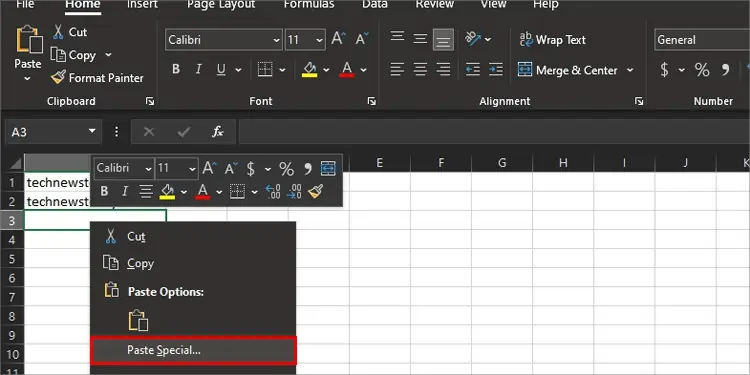The image size is (750, 375).
Task: Click the ribbon Fill Color bucket icon
Action: point(309,70)
